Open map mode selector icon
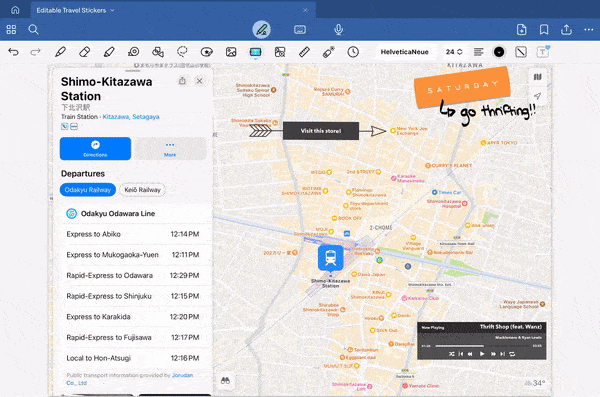The width and height of the screenshot is (600, 397). click(538, 77)
